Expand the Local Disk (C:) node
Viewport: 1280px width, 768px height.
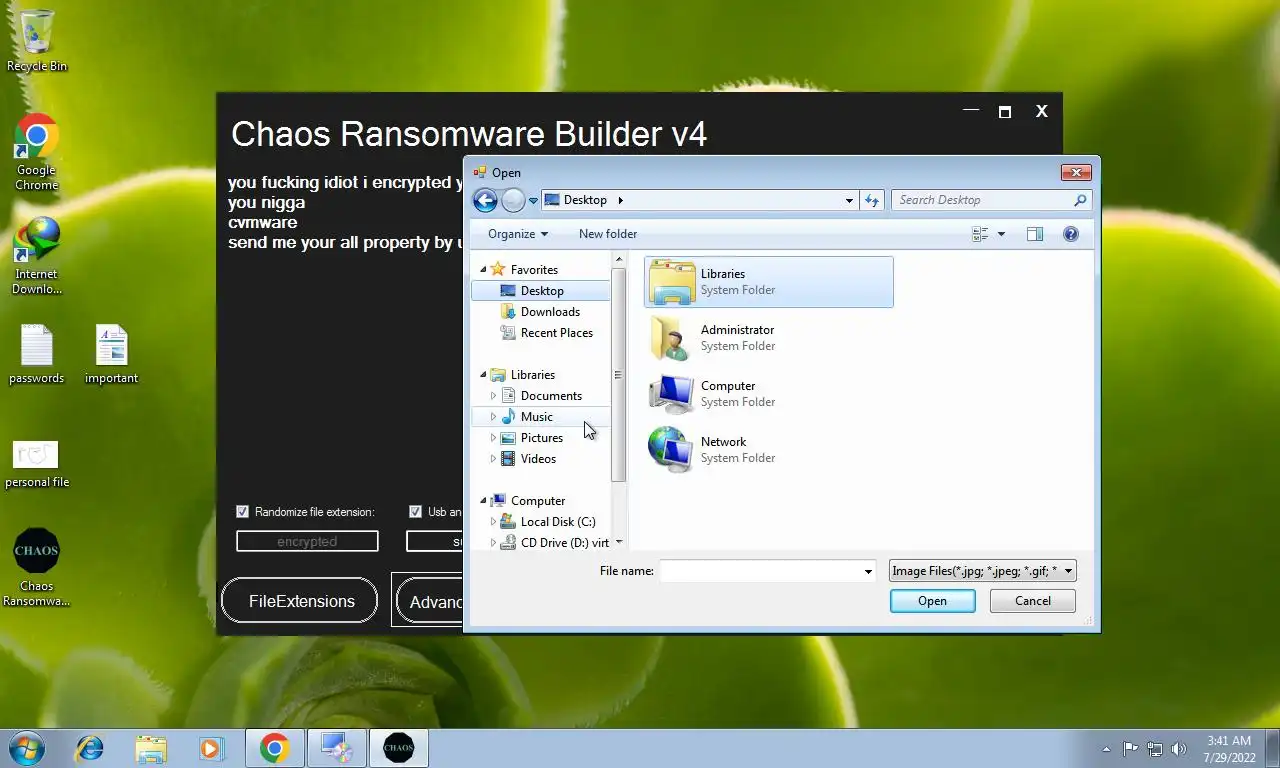[493, 522]
